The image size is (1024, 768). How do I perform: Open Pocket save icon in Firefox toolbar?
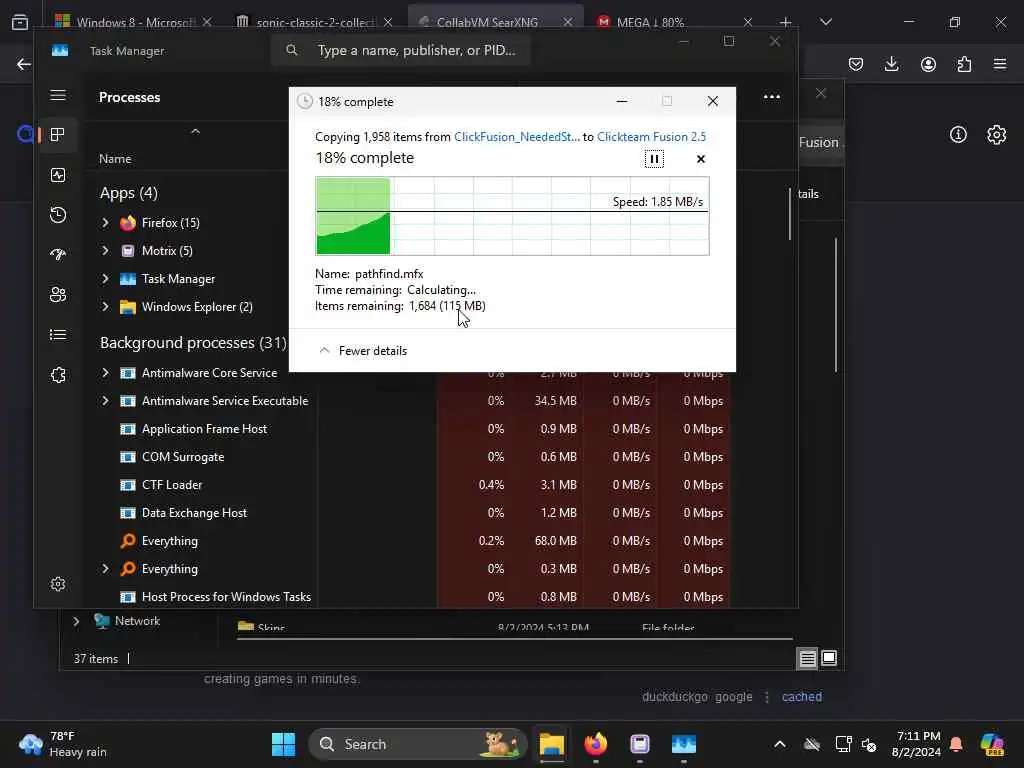(x=856, y=64)
